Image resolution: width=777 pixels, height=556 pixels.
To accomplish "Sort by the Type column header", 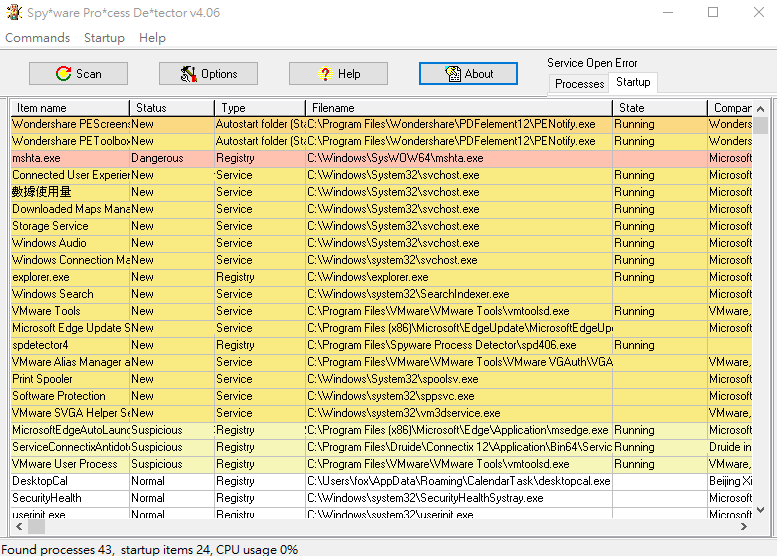I will (260, 108).
